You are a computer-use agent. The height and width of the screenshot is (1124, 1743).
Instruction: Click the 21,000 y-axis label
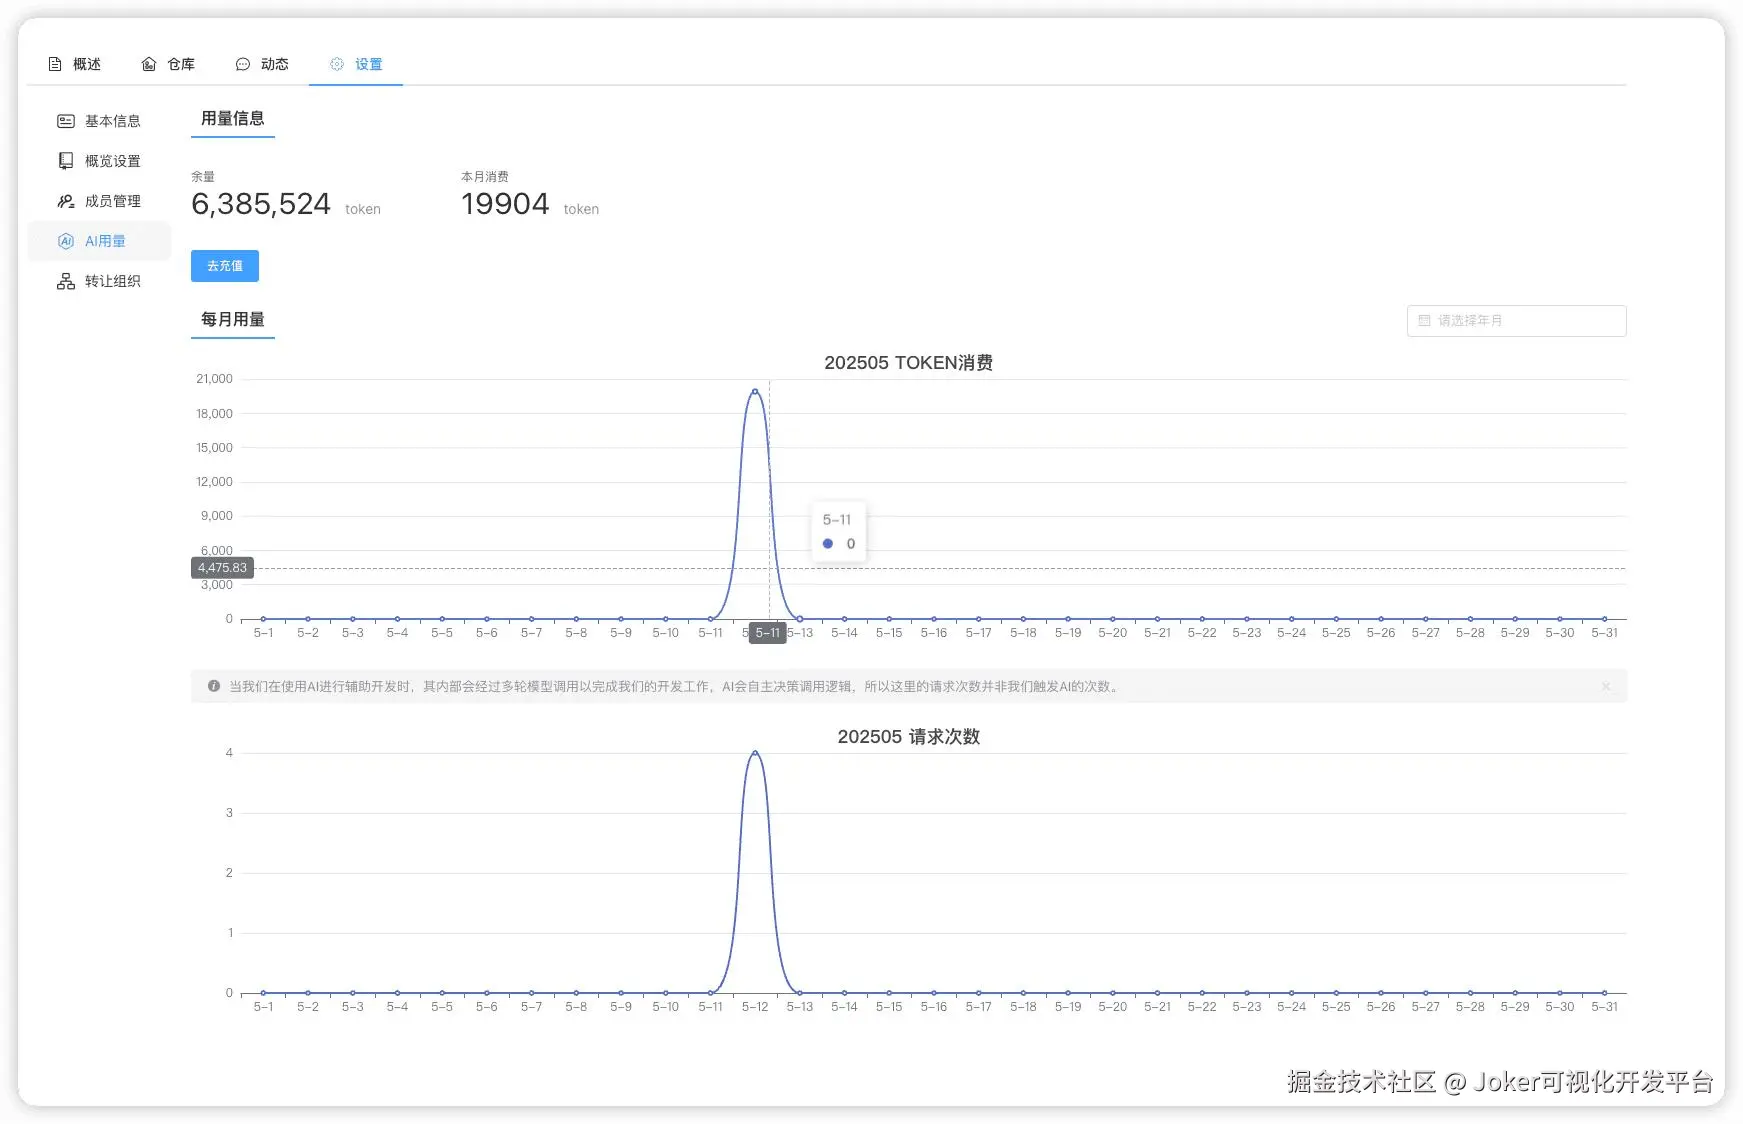(214, 379)
